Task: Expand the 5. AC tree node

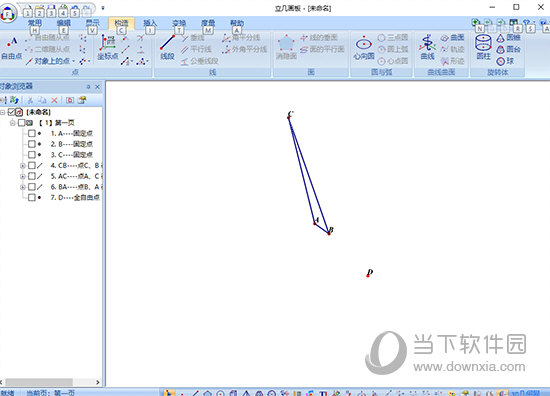Action: point(22,176)
